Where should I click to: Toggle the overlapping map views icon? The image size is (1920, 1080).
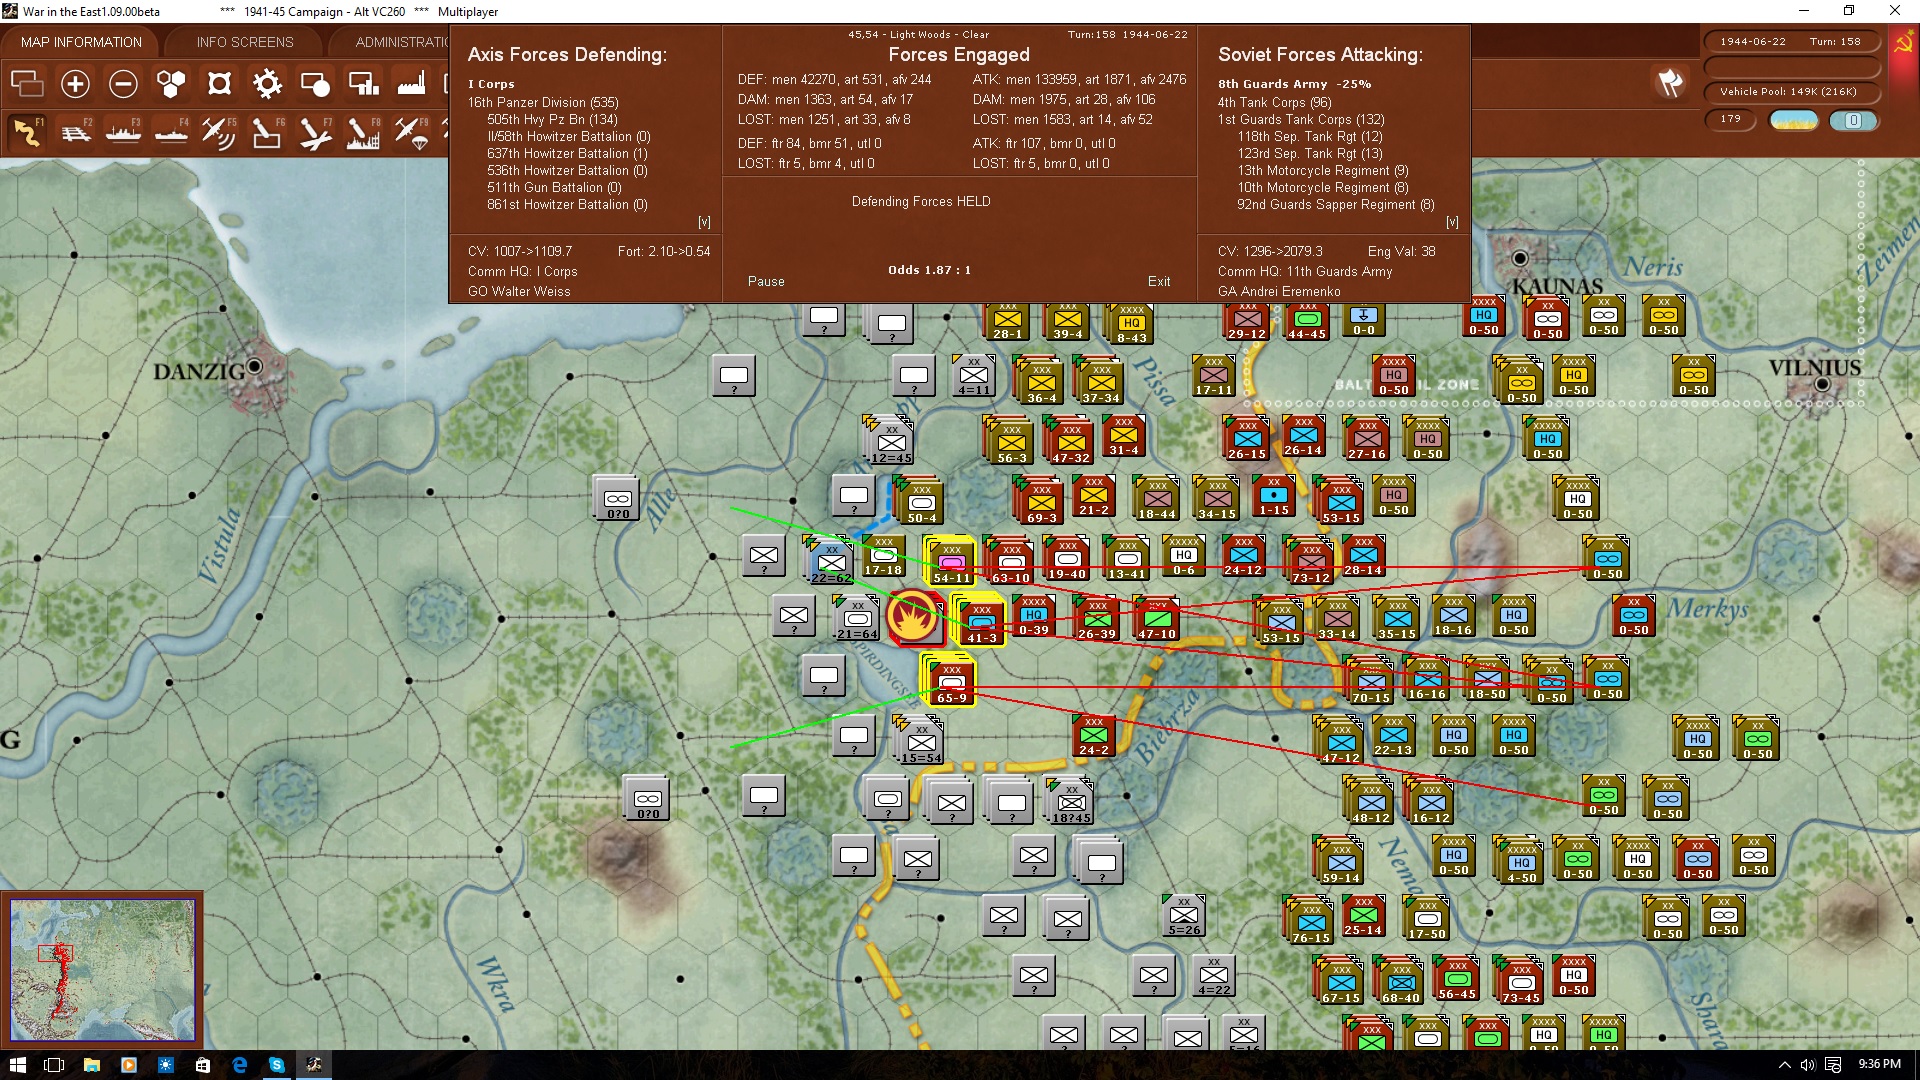pyautogui.click(x=27, y=84)
